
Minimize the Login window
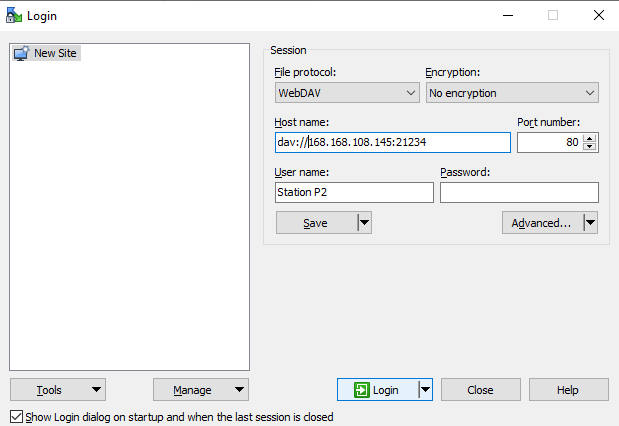(x=508, y=15)
